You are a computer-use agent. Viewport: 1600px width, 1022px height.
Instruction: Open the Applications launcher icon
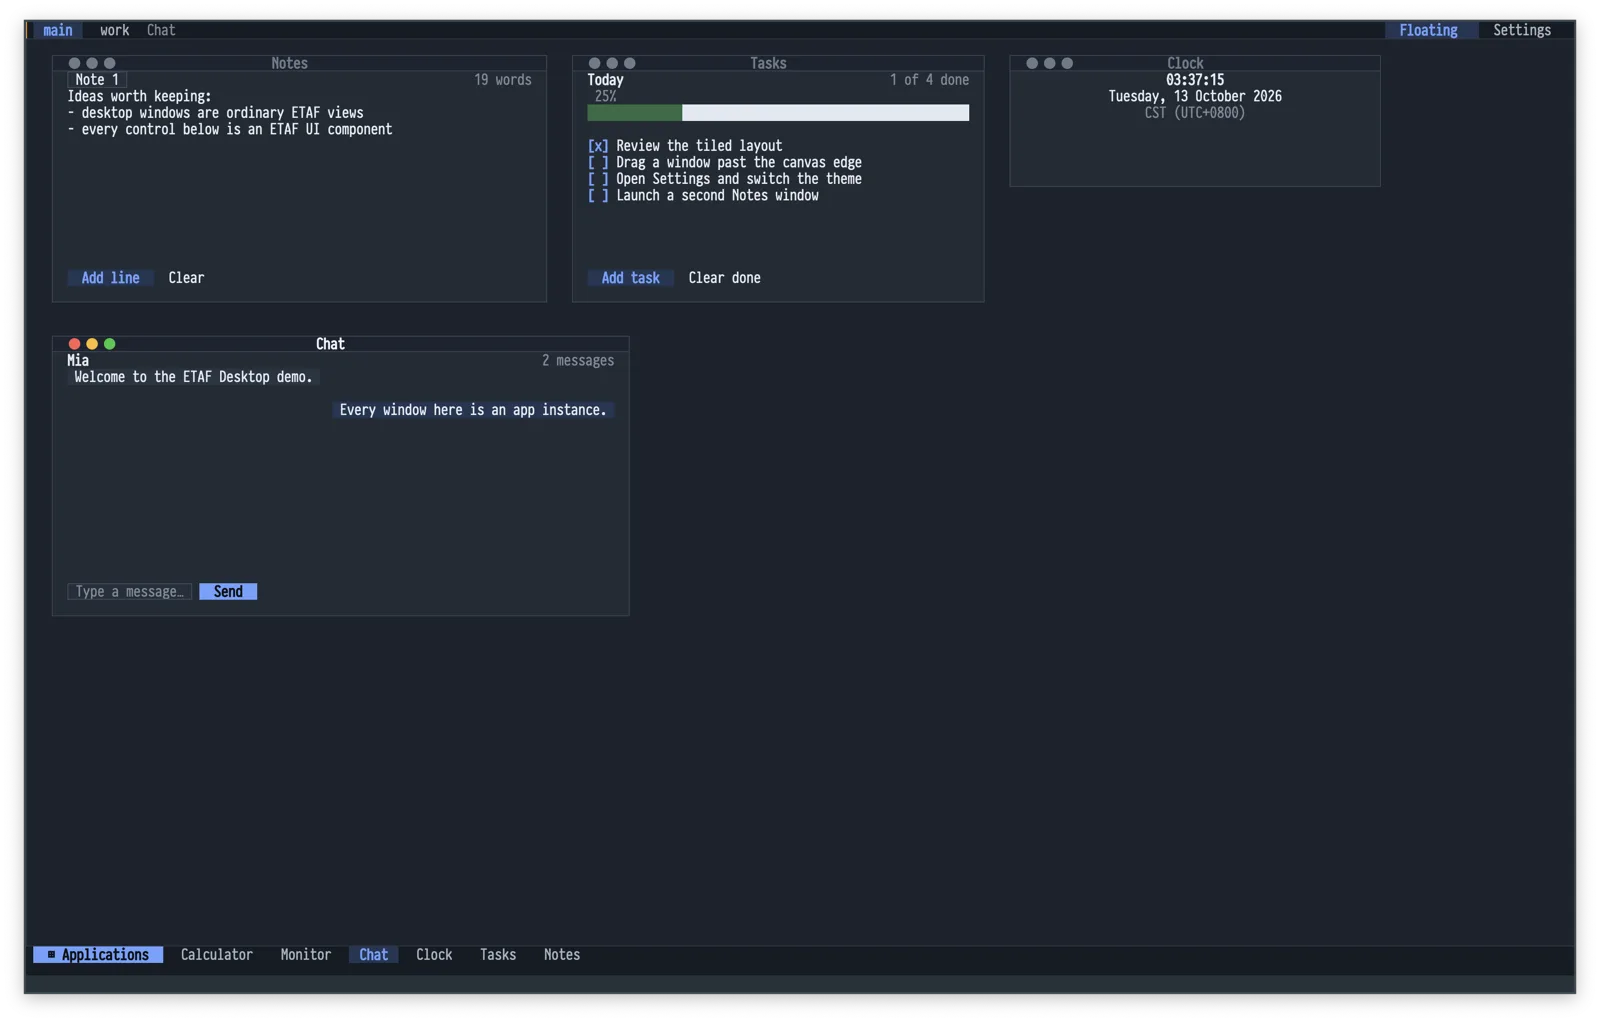click(x=51, y=955)
